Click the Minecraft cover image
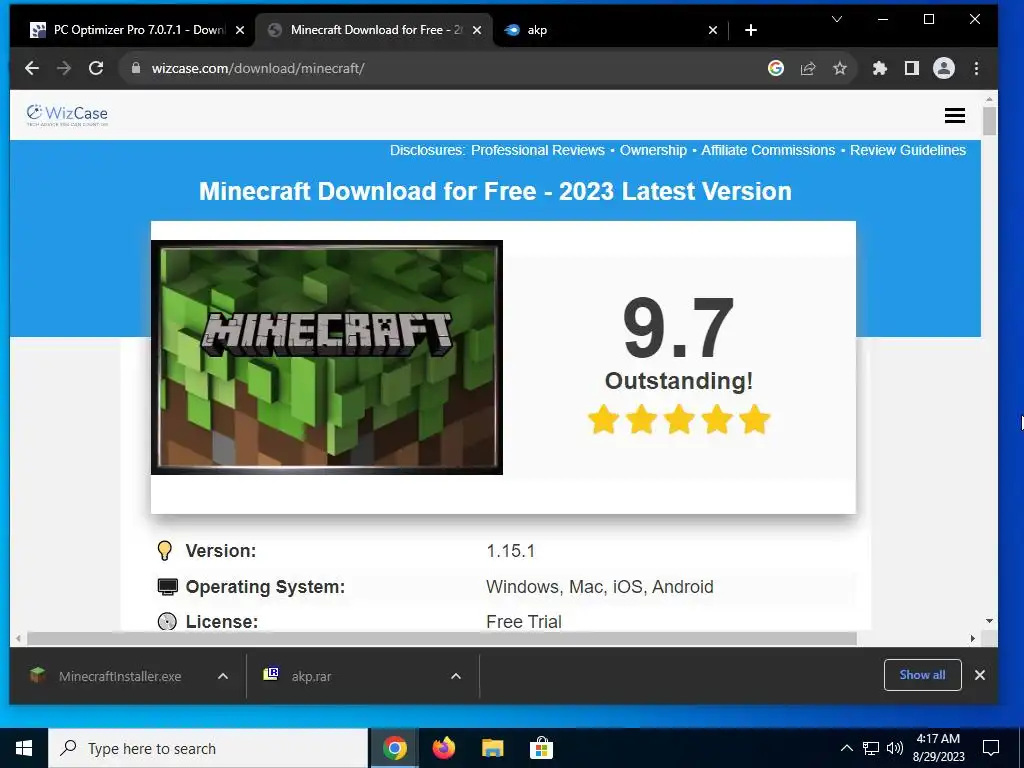Viewport: 1024px width, 768px height. tap(327, 357)
